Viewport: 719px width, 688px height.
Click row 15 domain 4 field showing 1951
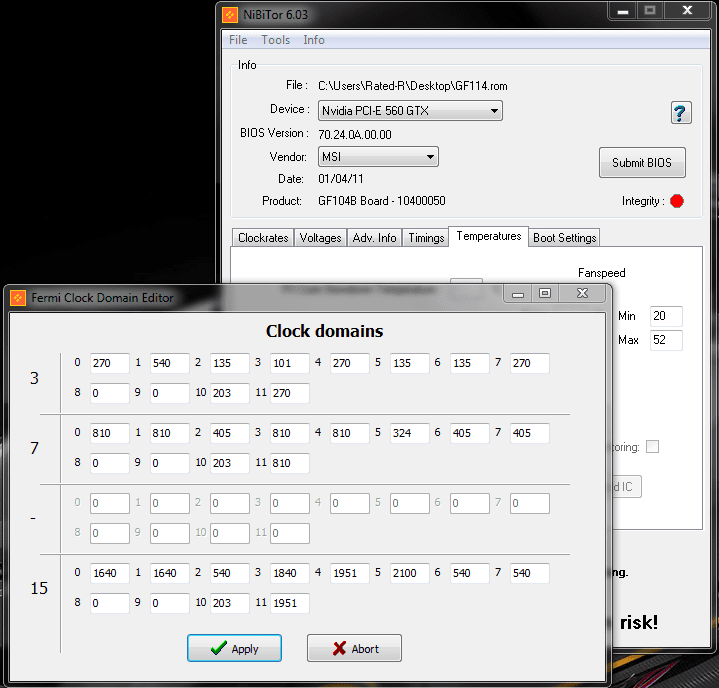(350, 573)
